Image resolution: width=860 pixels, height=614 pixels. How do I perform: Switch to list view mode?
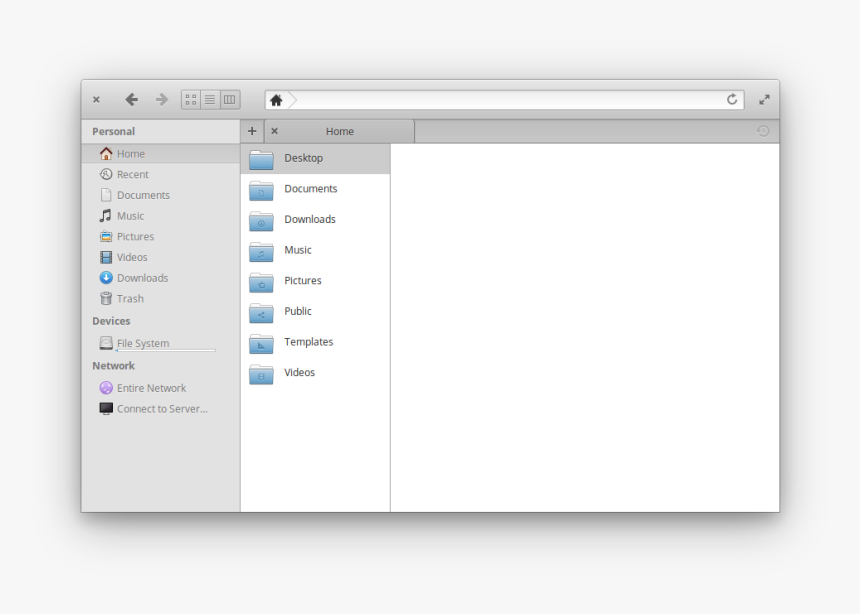click(210, 99)
